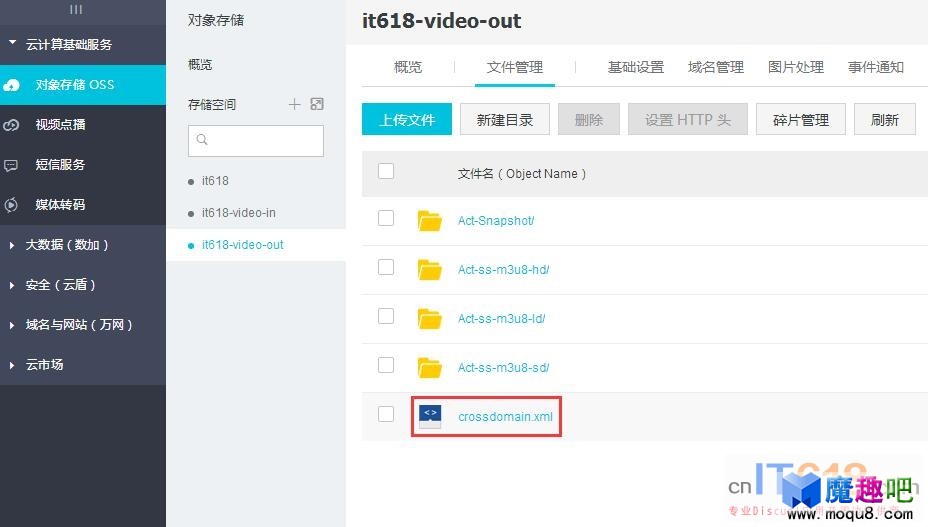This screenshot has height=527, width=928.
Task: Click the 碎片管理 button
Action: pos(801,120)
